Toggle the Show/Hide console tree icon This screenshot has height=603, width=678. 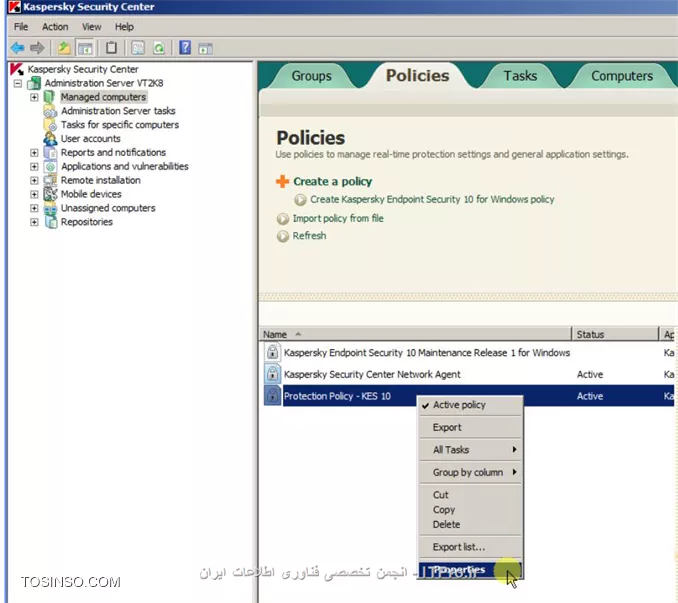tap(85, 48)
